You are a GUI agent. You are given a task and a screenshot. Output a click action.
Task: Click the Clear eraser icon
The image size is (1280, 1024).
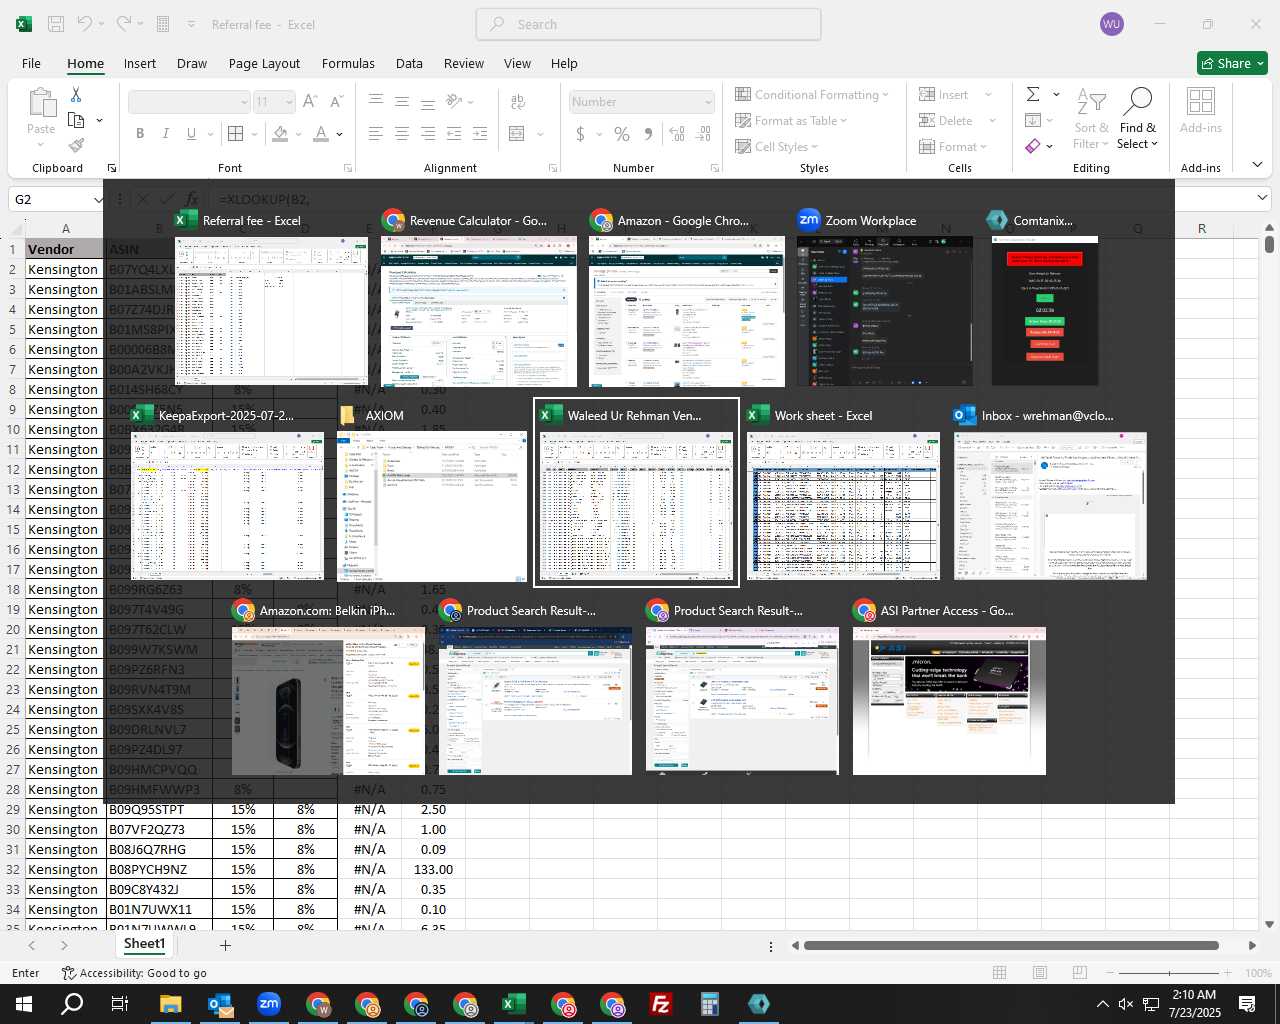(1033, 146)
